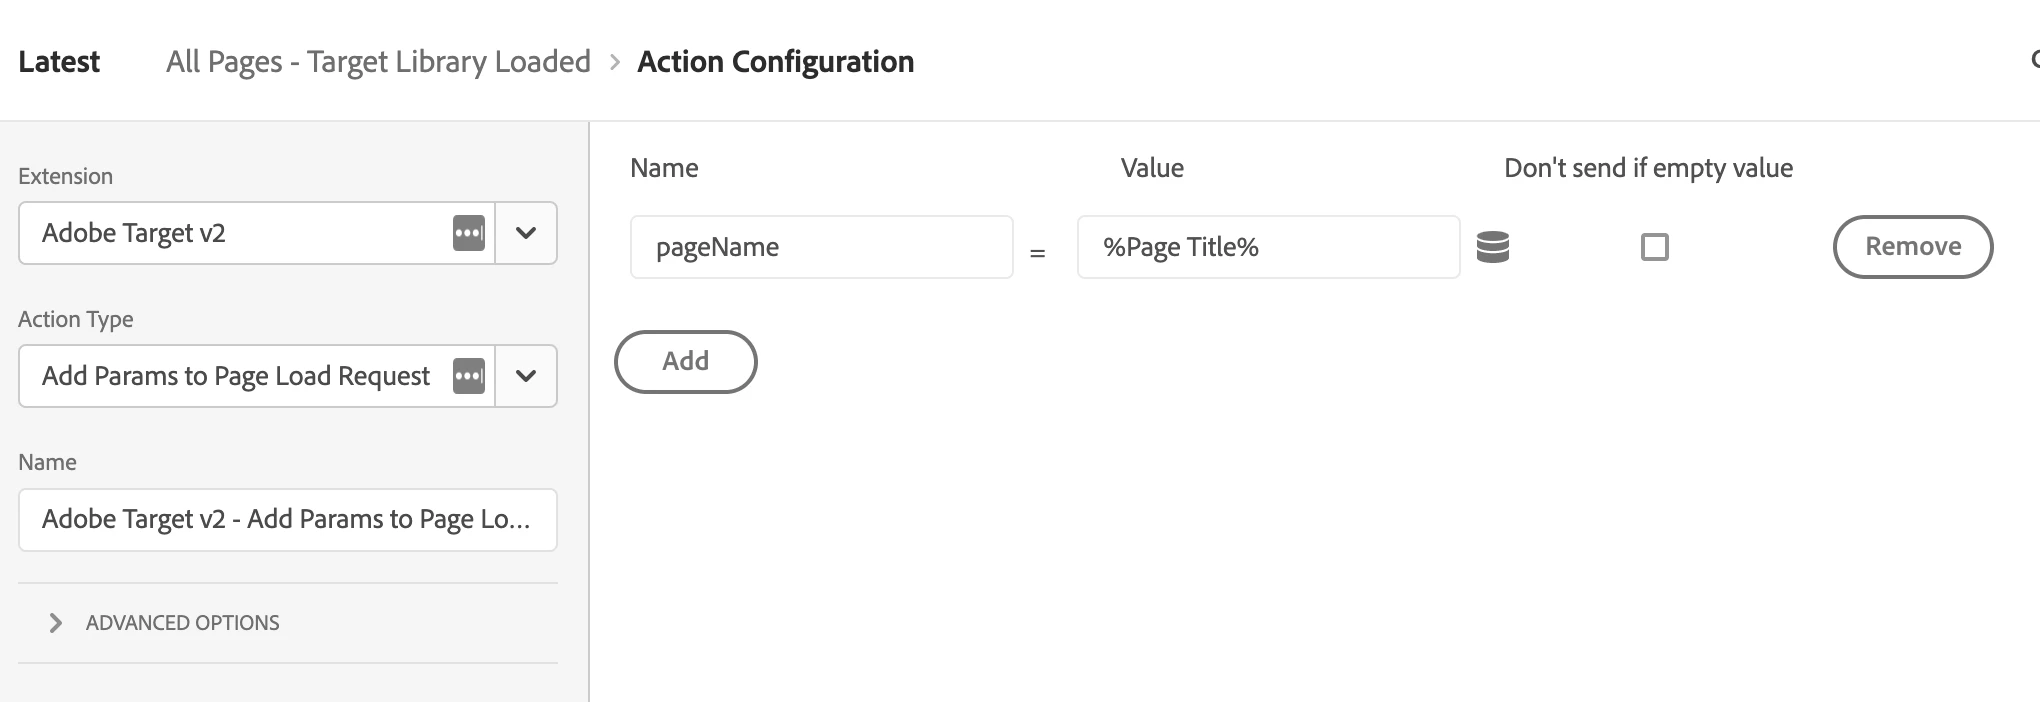Viewport: 2040px width, 702px height.
Task: Go to All Pages - Target Library Loaded breadcrumb
Action: (x=378, y=62)
